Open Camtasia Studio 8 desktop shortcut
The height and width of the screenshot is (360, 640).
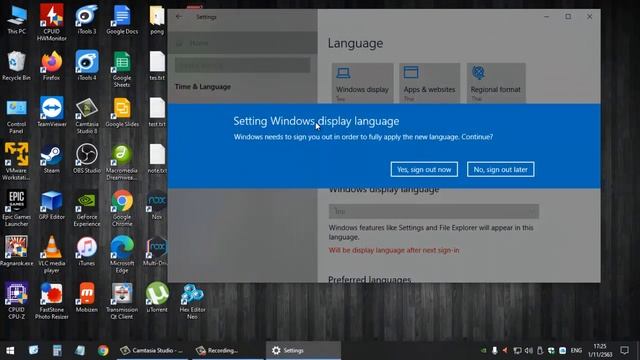87,116
